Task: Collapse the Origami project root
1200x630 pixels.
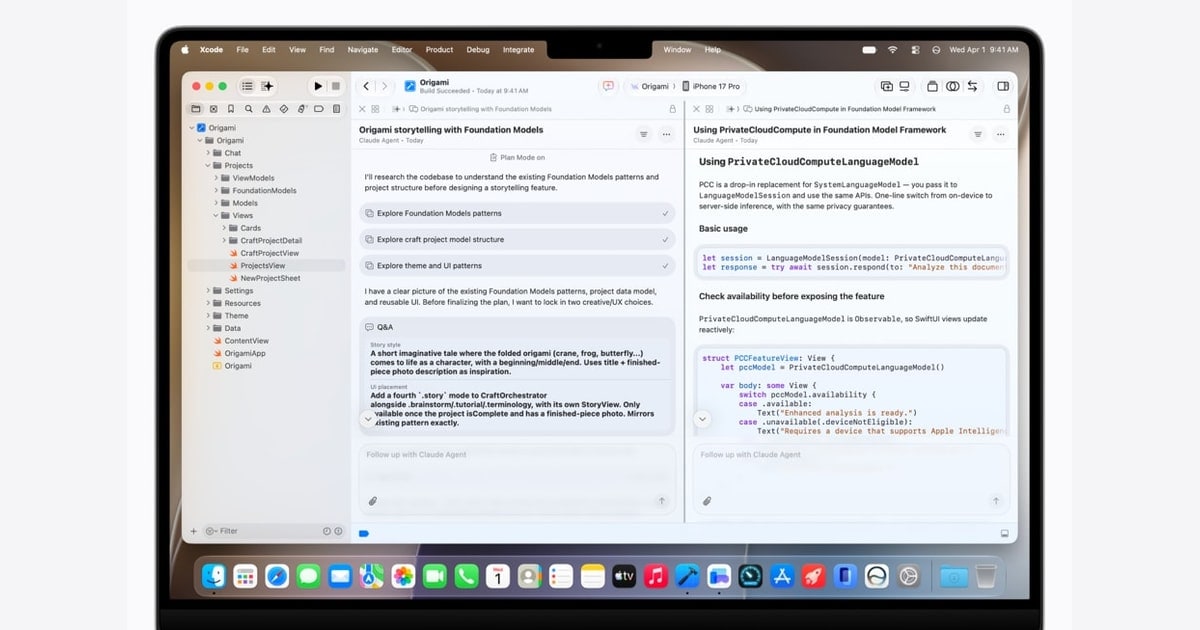Action: coord(190,128)
